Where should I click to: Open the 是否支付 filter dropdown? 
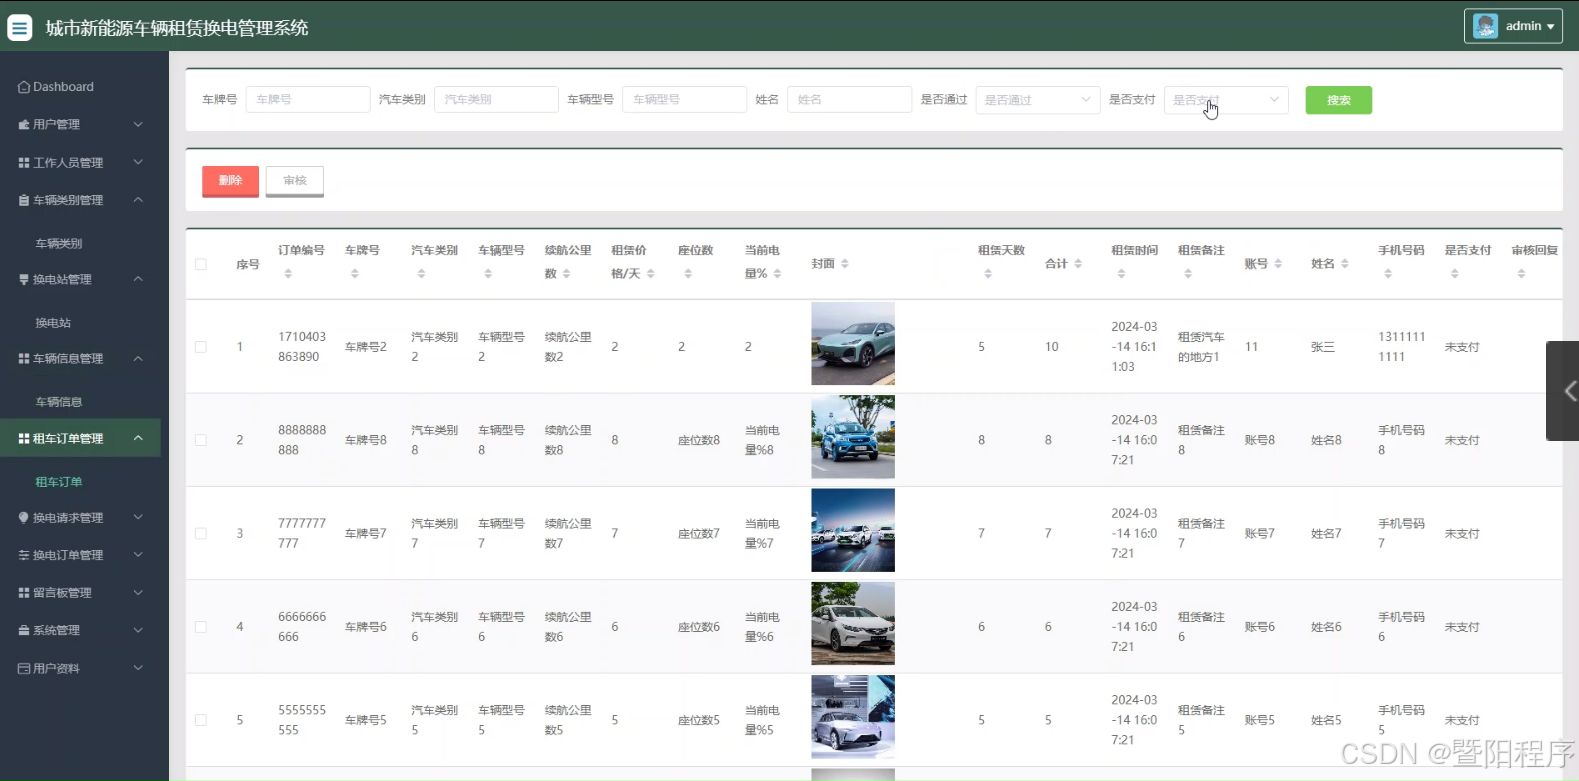click(1226, 100)
